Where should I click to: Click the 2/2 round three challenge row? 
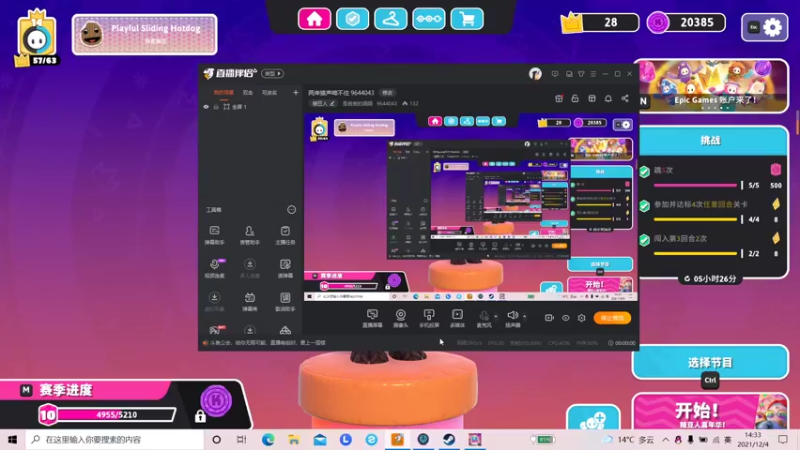pyautogui.click(x=711, y=245)
